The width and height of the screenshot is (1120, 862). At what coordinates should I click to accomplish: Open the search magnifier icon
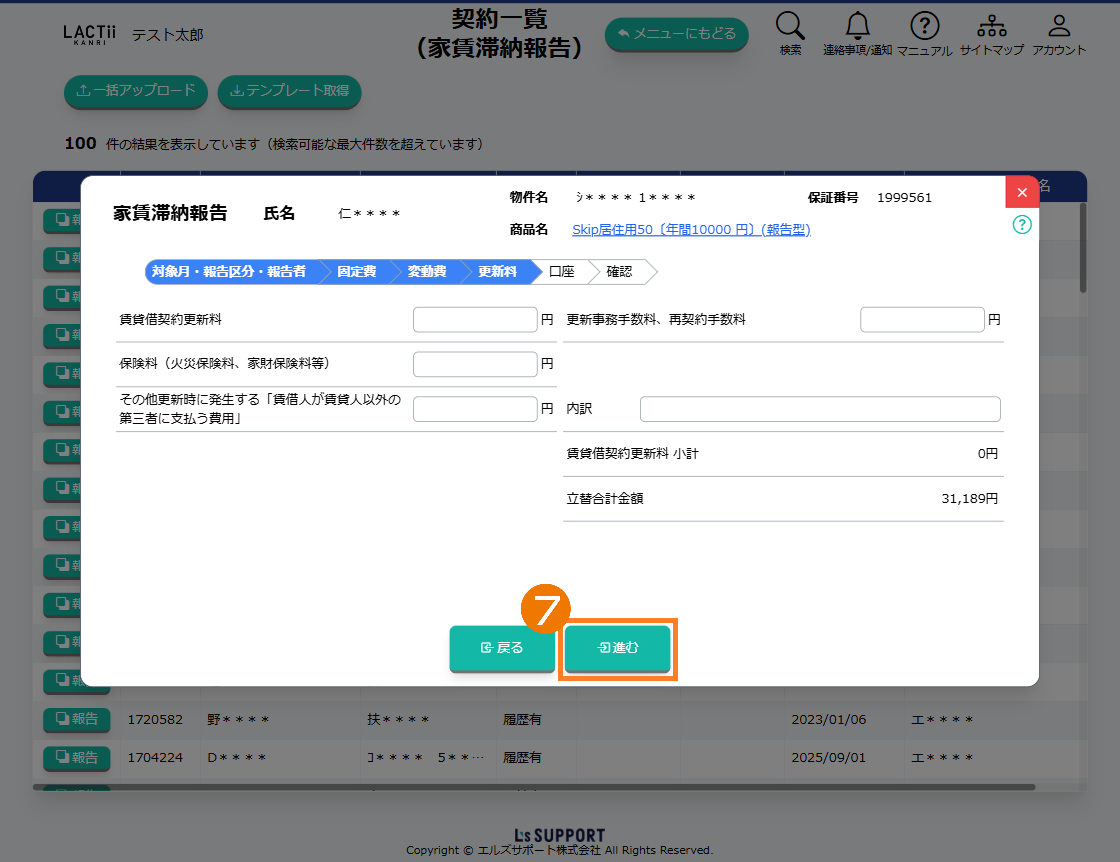coord(790,27)
